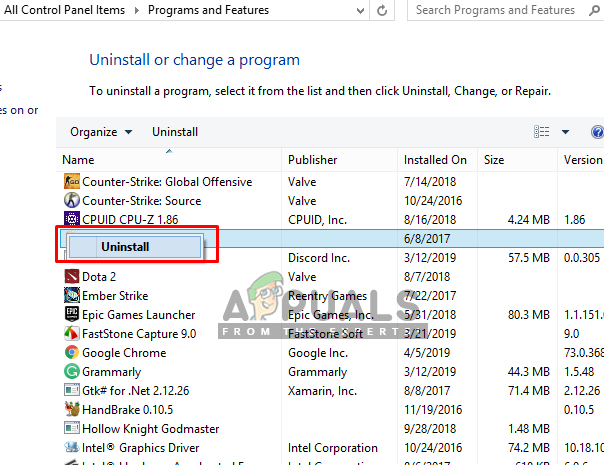Sort by the Installed On column header

pyautogui.click(x=438, y=159)
